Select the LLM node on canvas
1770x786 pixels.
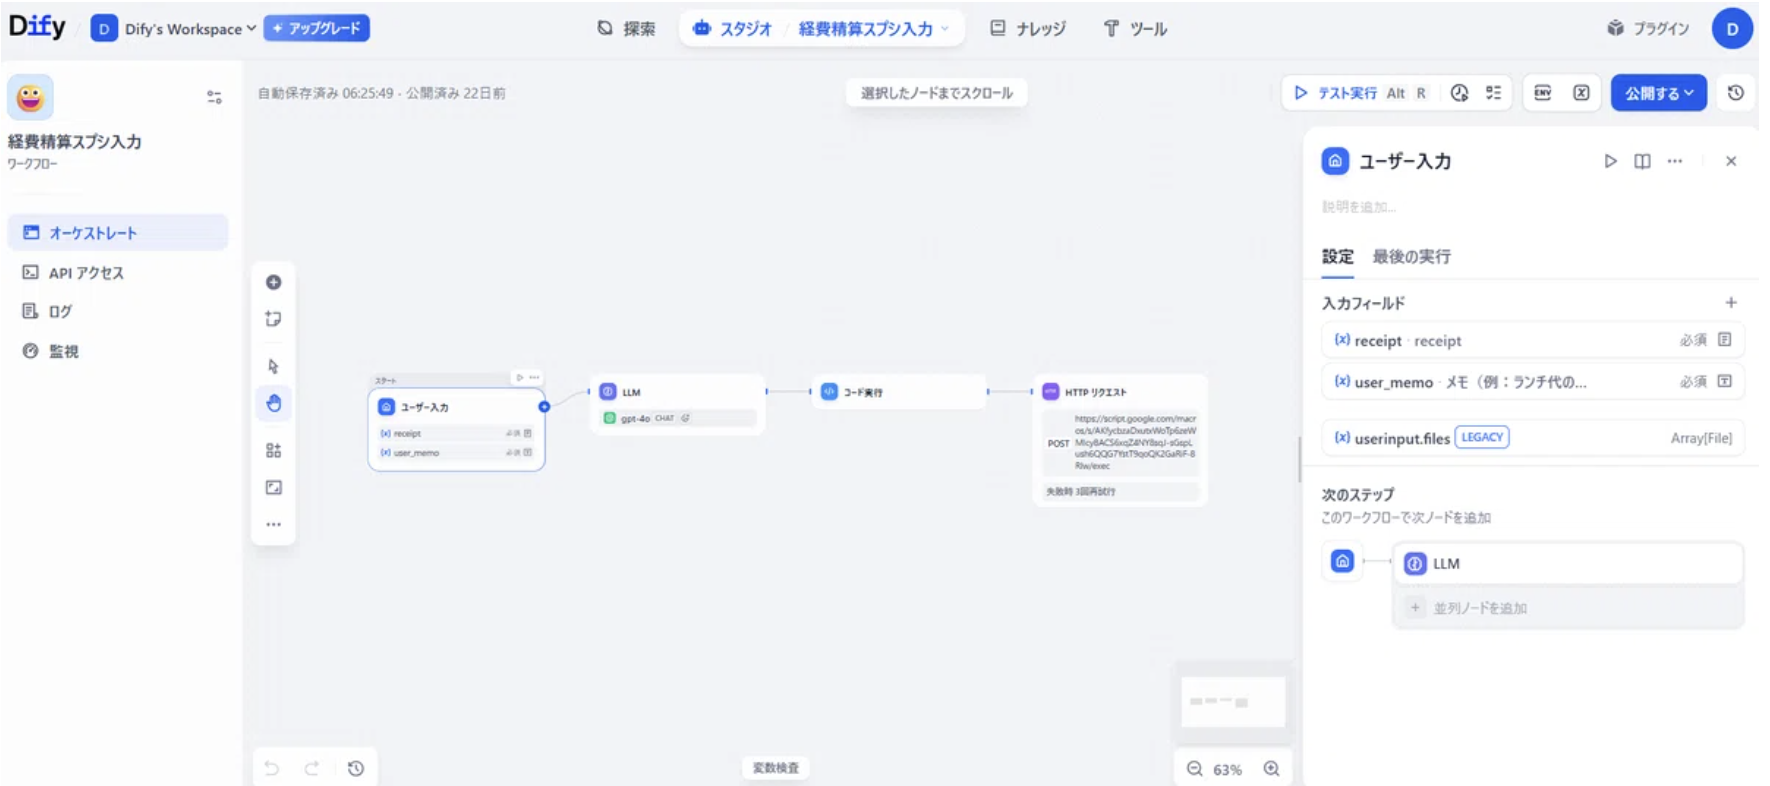tap(677, 404)
